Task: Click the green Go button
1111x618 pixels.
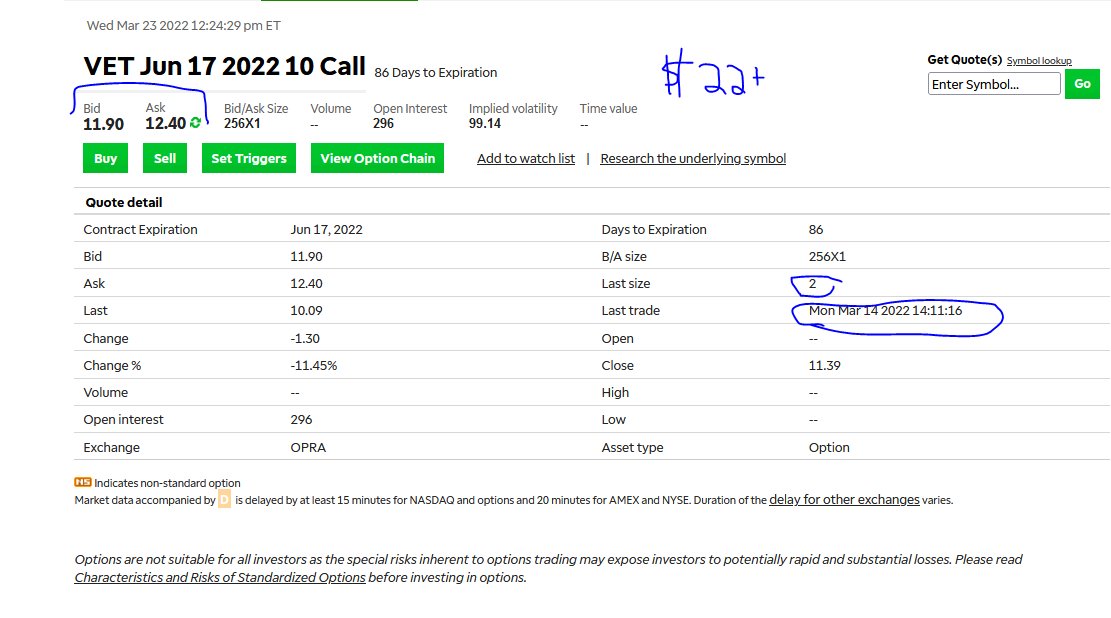Action: click(1082, 84)
